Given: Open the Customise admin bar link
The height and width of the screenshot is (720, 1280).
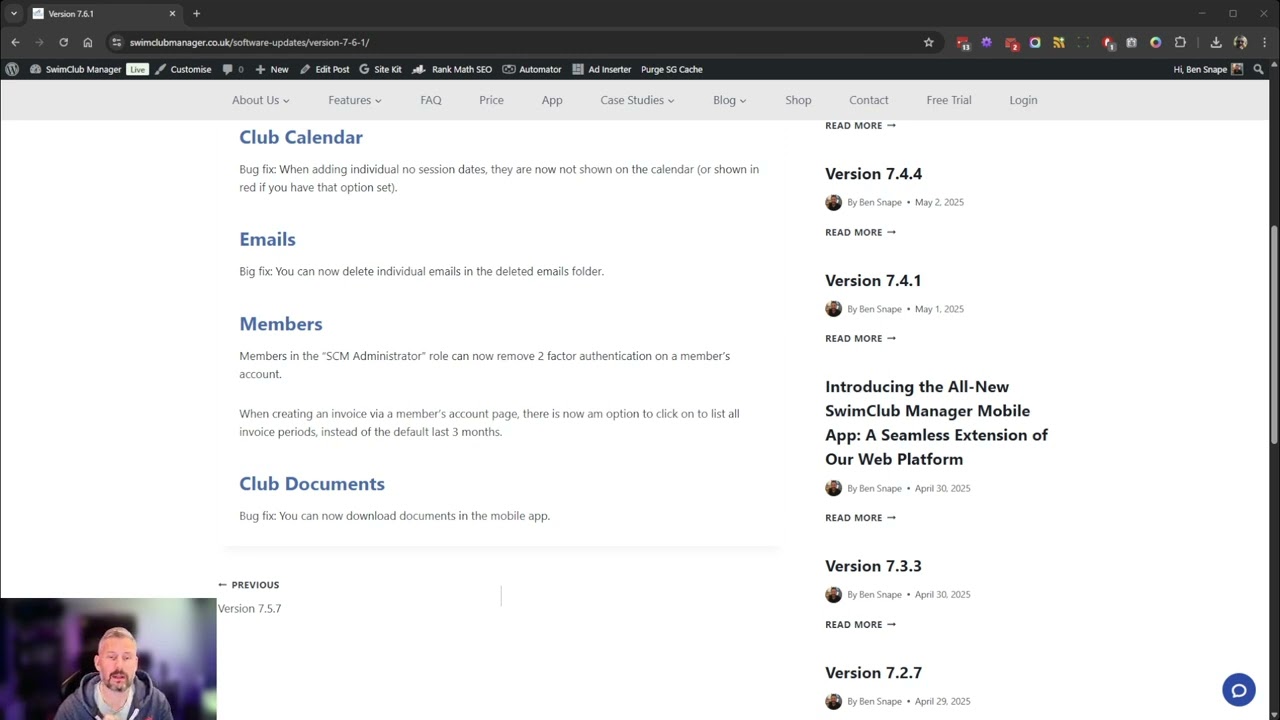Looking at the screenshot, I should pyautogui.click(x=183, y=69).
